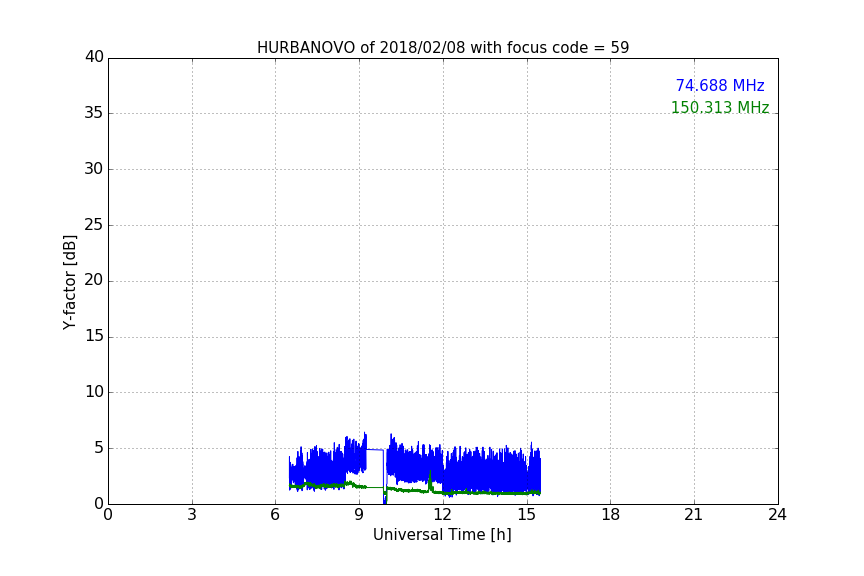Click the plot title HURBANOVO of 2018/02/08
Viewport: 864px width, 576px height.
443,47
